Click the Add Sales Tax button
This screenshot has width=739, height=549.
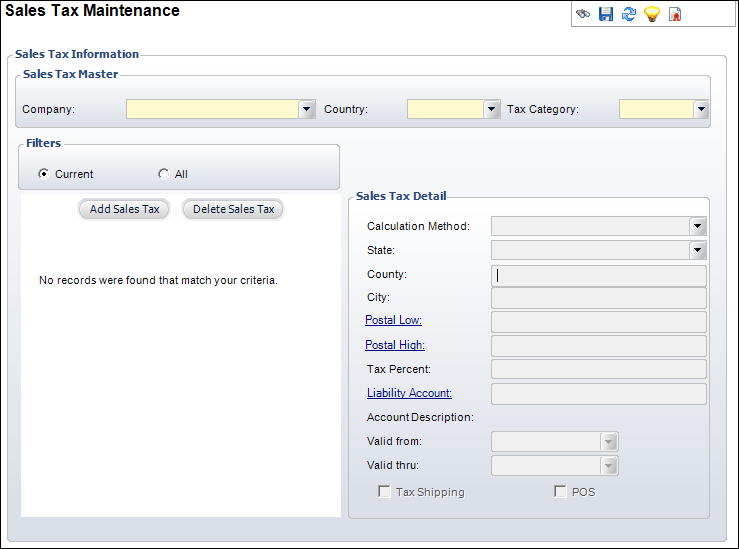[x=124, y=209]
